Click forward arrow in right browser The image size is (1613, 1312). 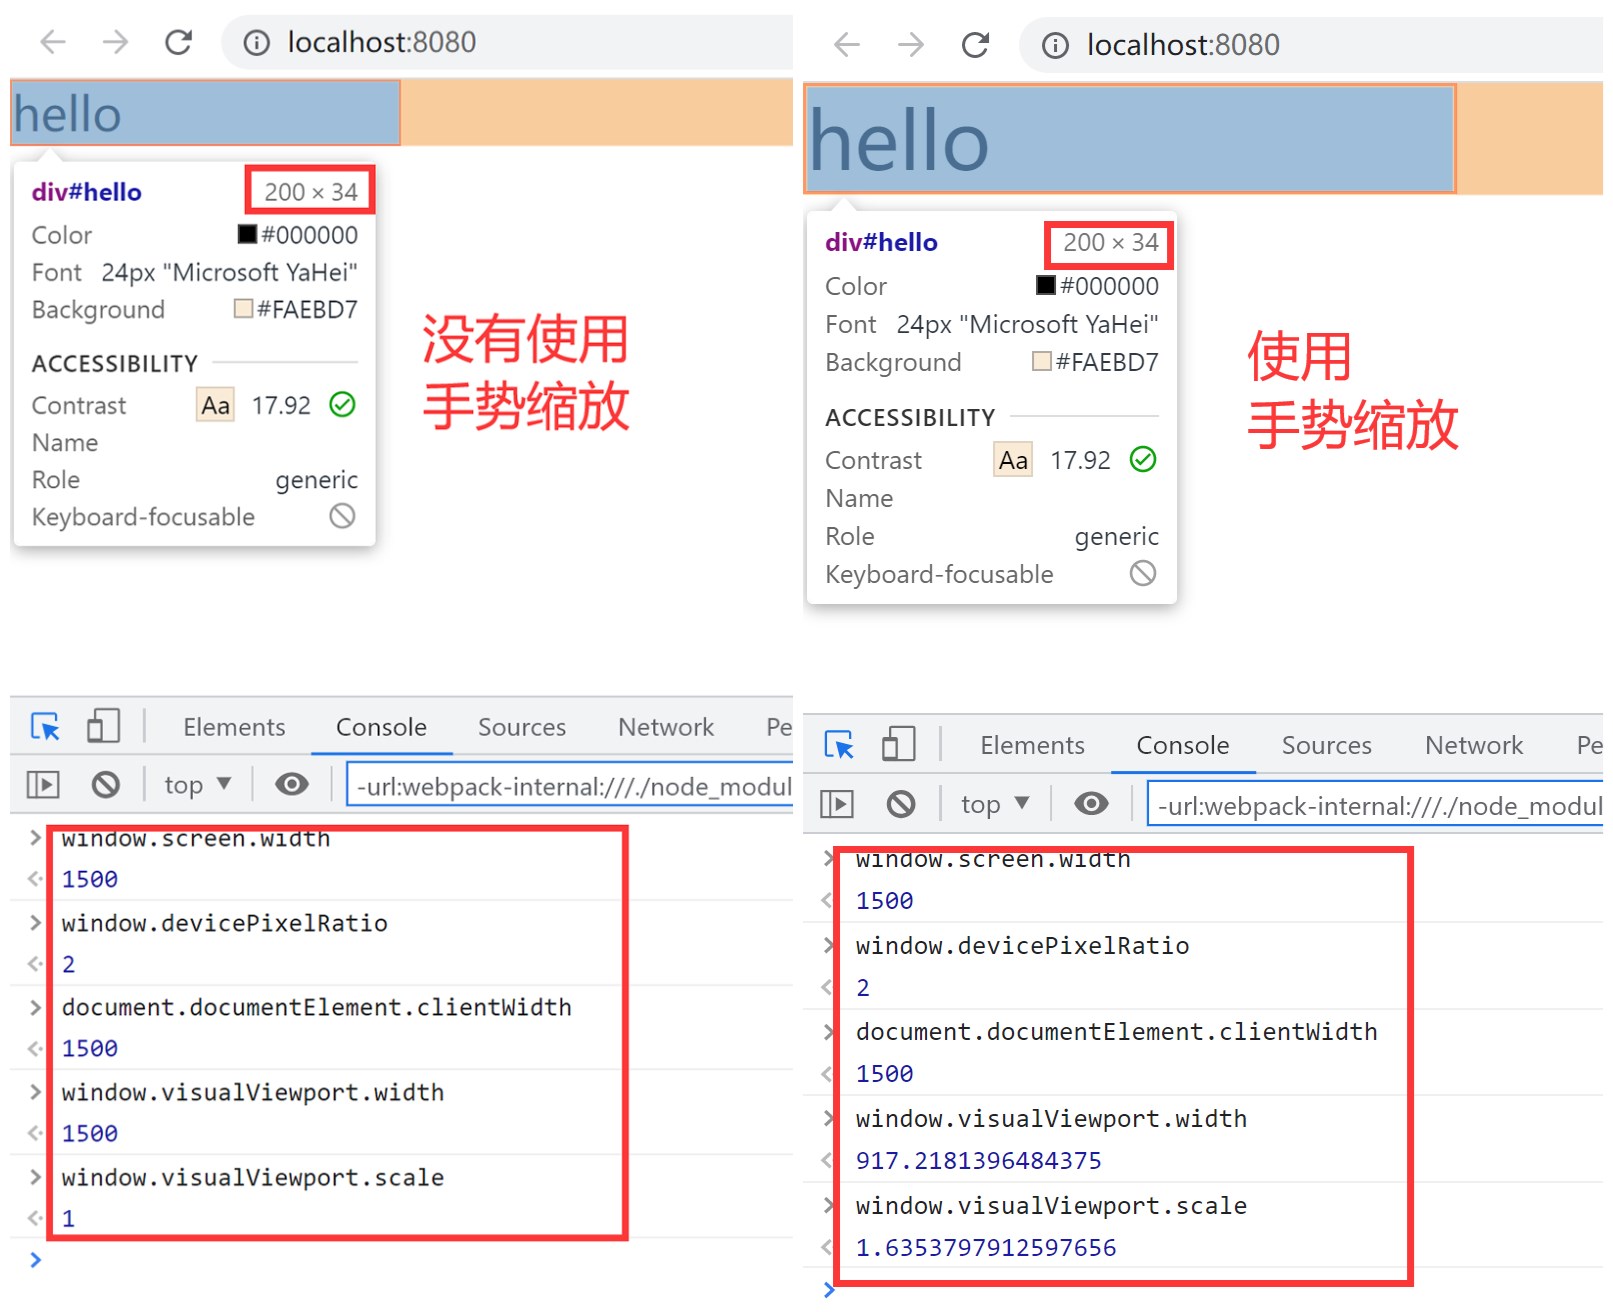pos(911,45)
